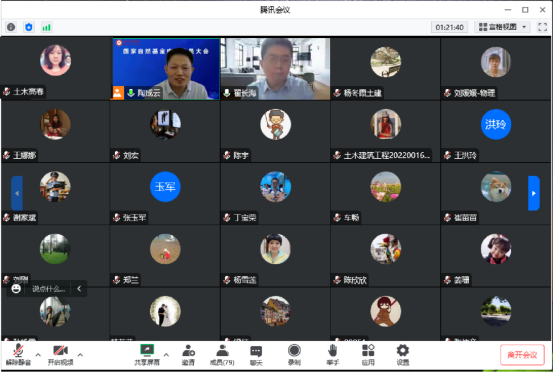
Task: Click the say something chat input
Action: point(49,289)
